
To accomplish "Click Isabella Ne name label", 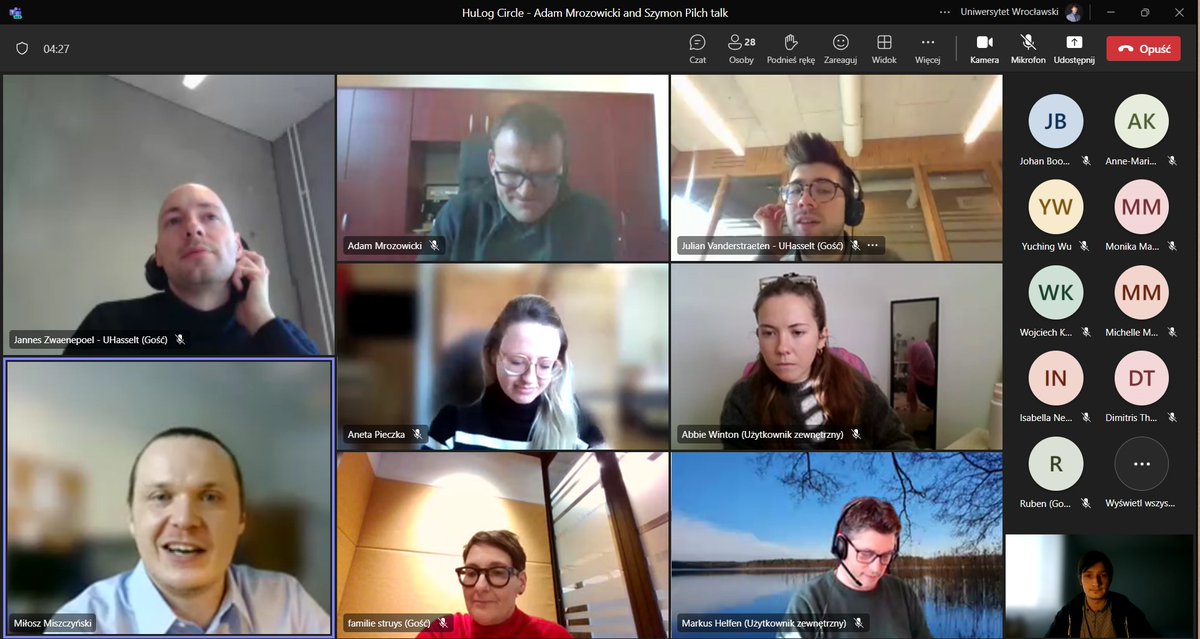I will coord(1047,418).
